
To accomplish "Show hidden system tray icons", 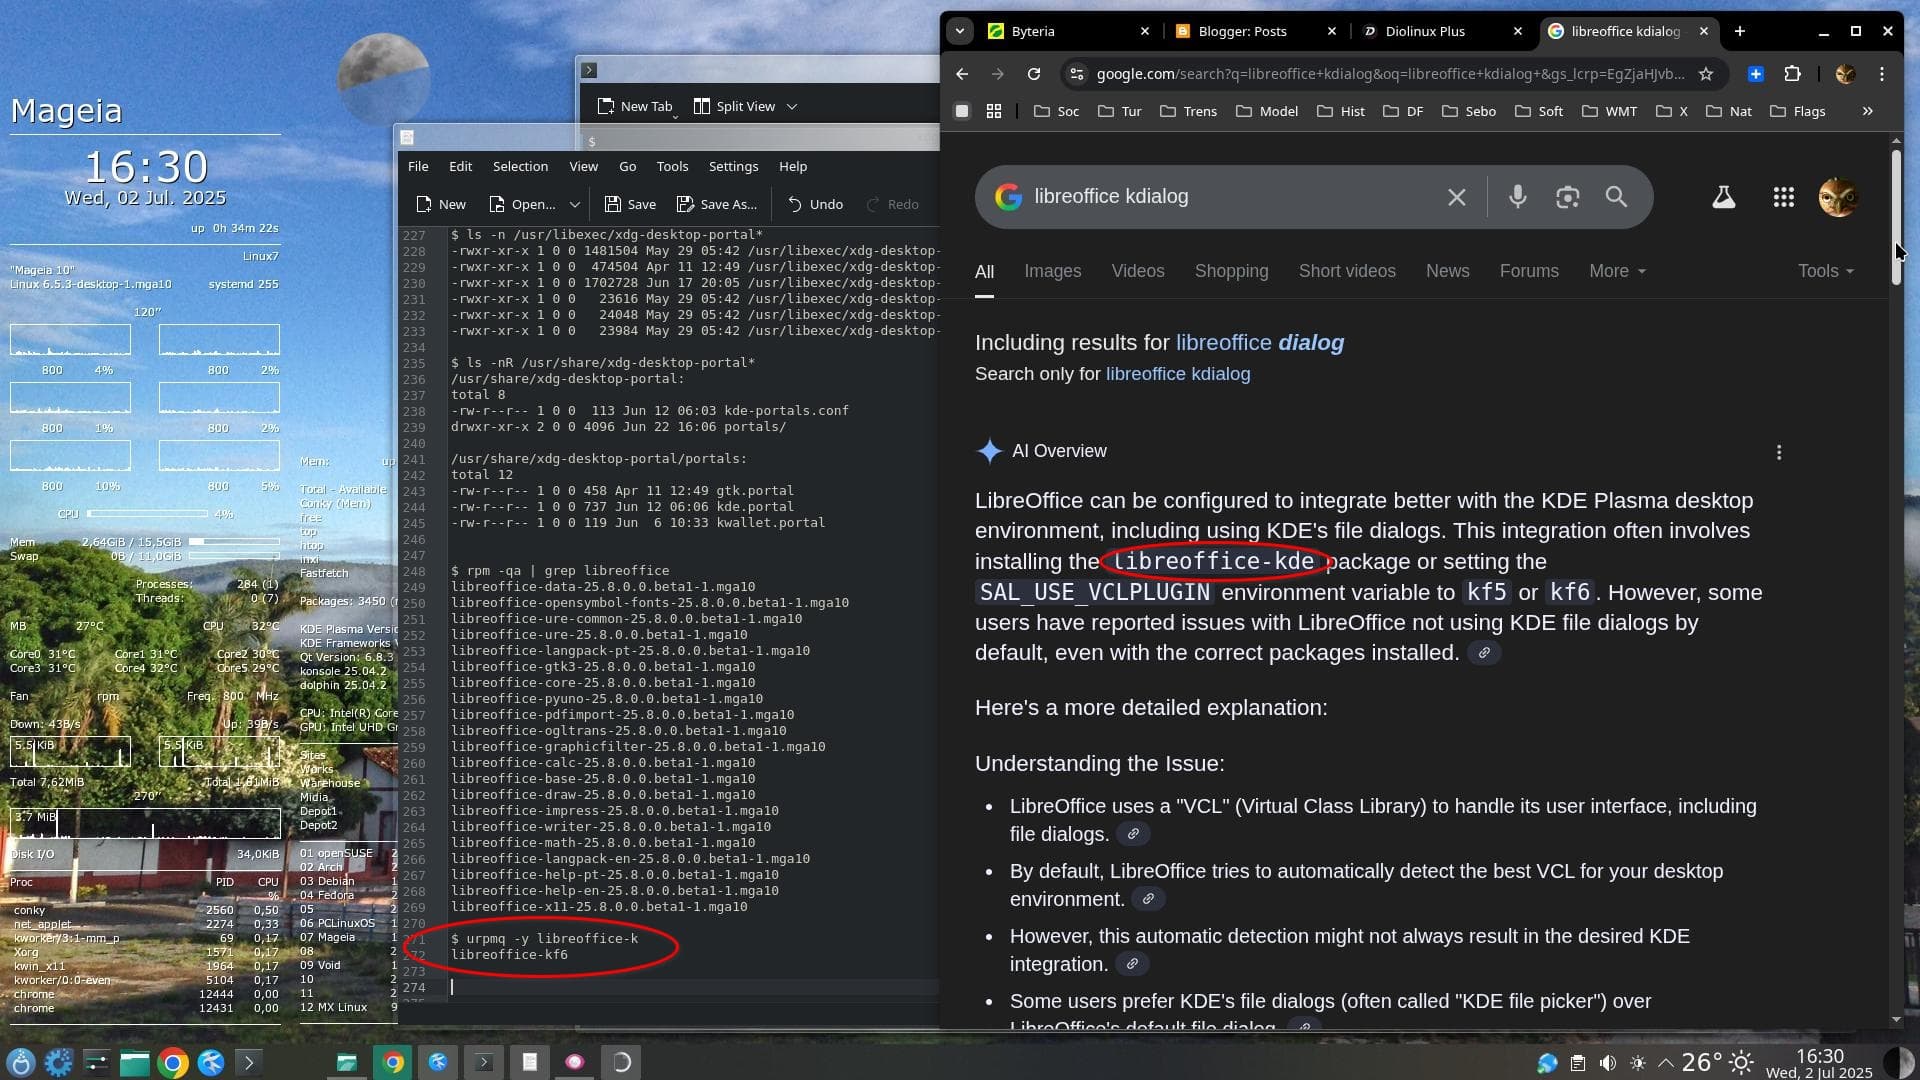I will point(1666,1063).
